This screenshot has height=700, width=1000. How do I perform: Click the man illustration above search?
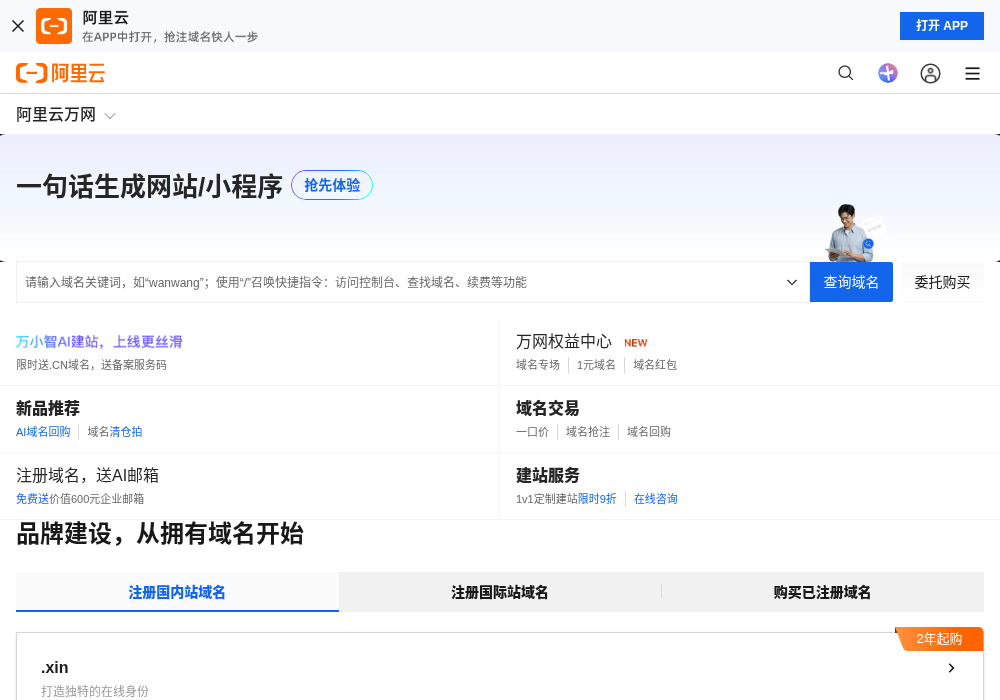853,233
